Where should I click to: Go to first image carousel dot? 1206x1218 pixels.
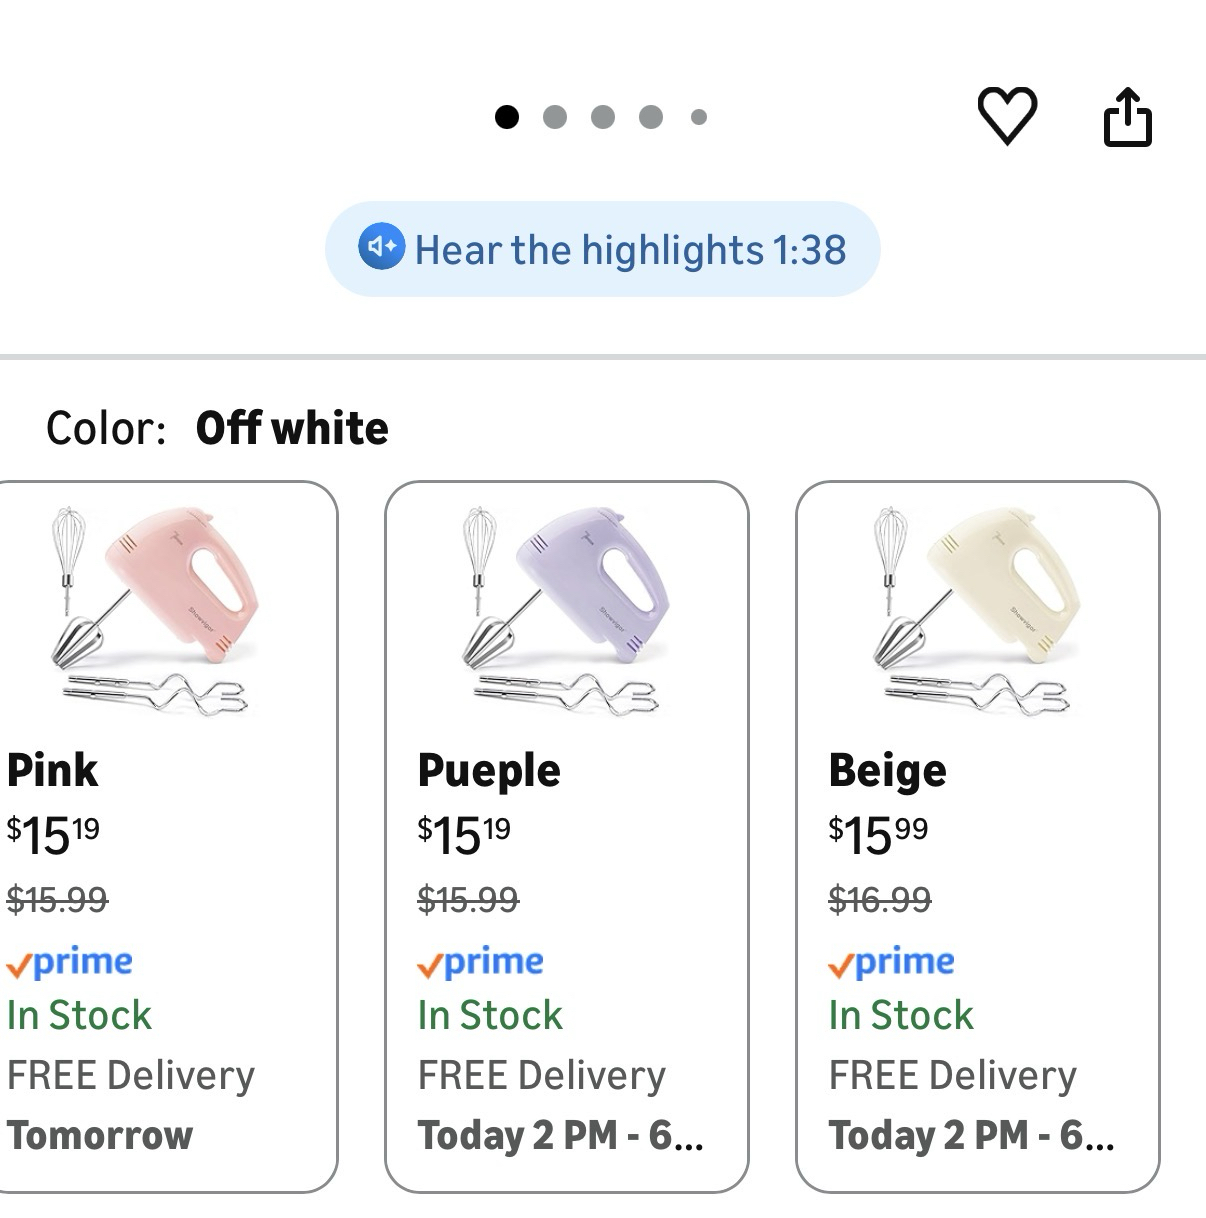[x=507, y=117]
